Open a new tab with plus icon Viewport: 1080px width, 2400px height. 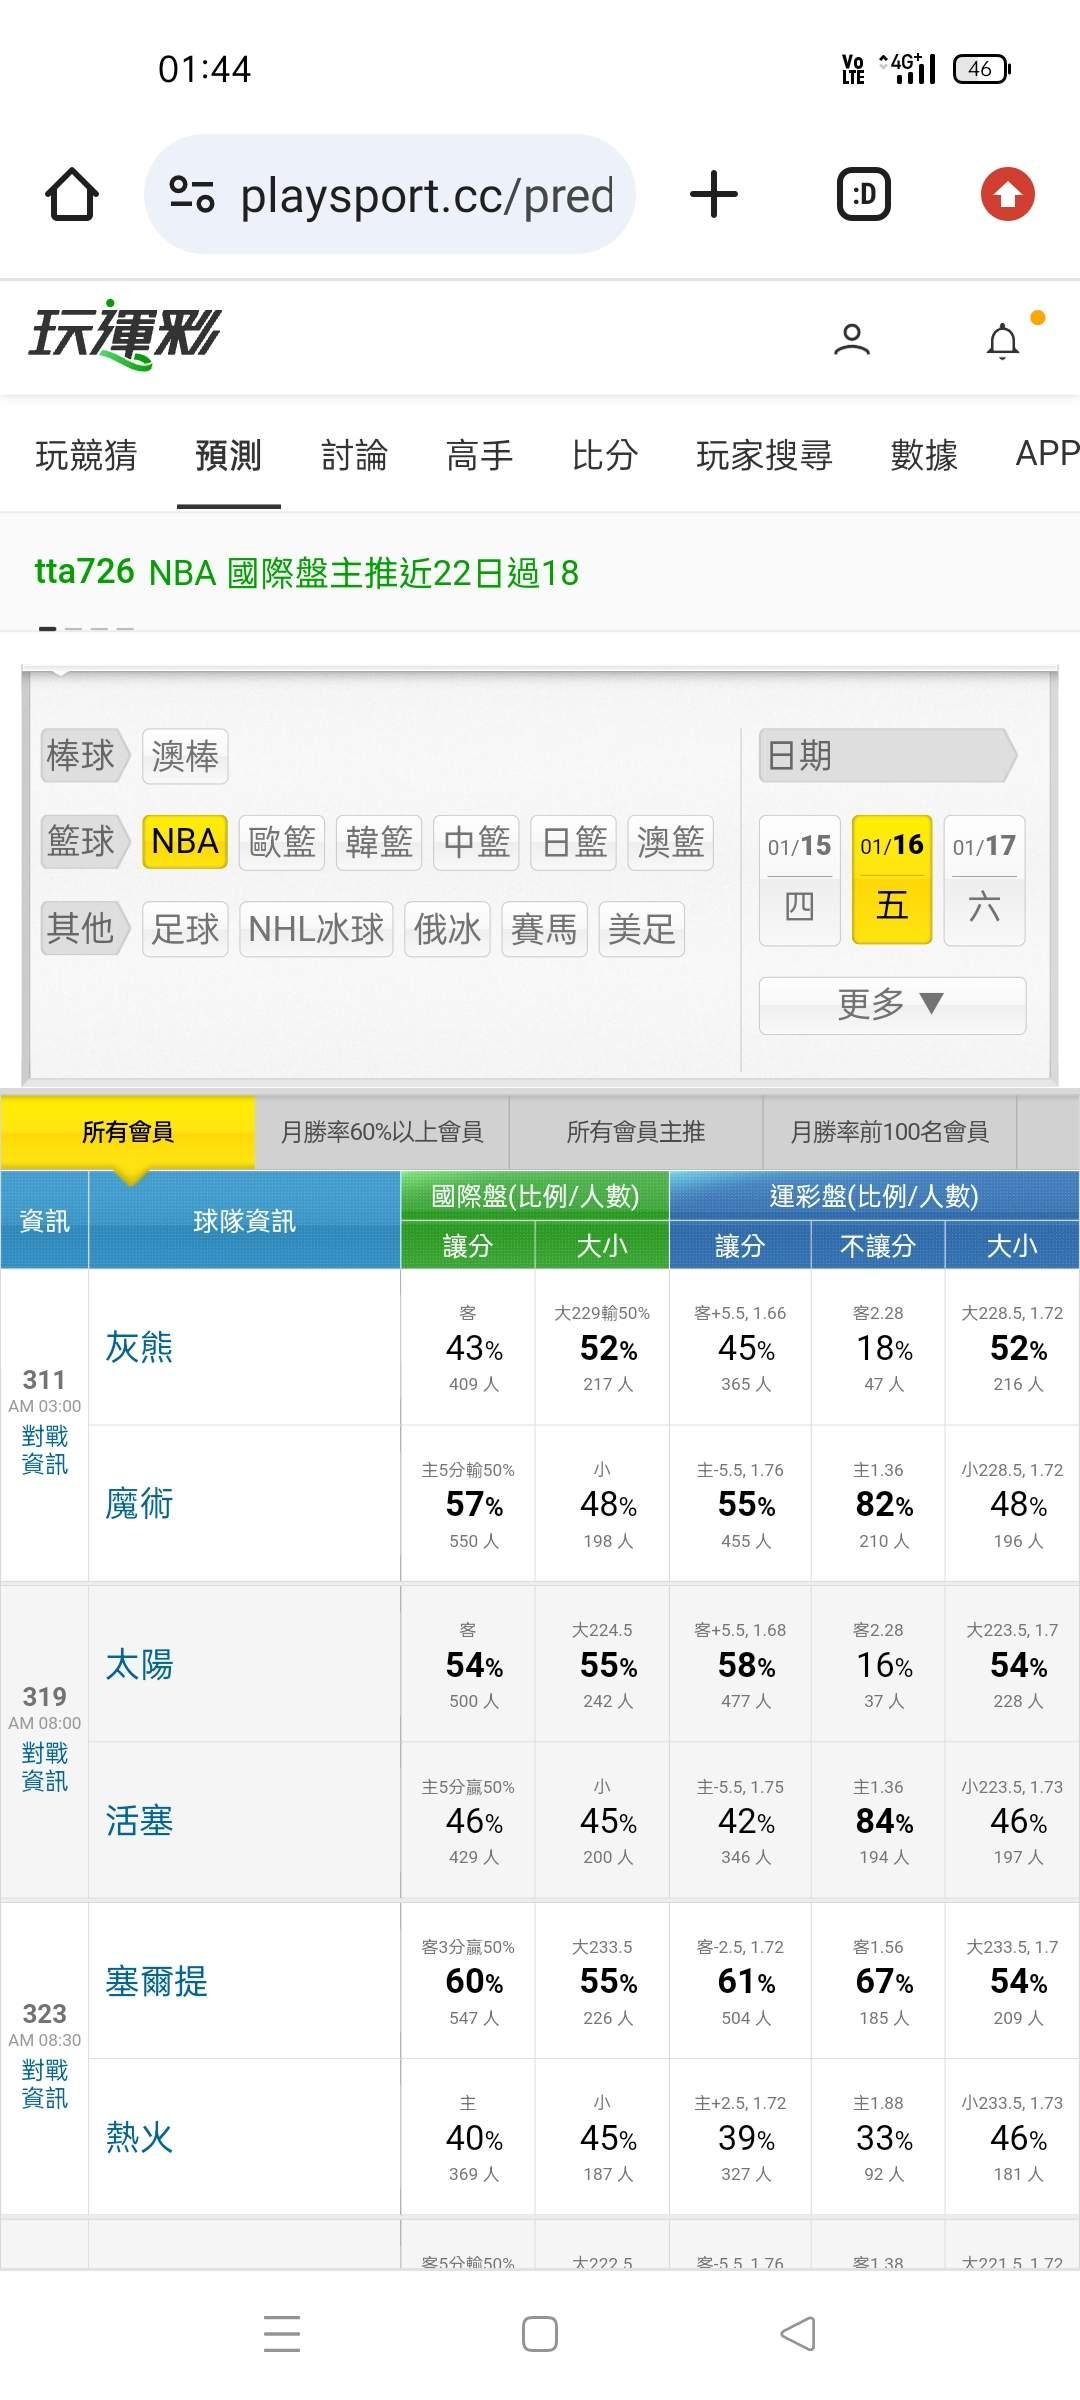coord(714,194)
